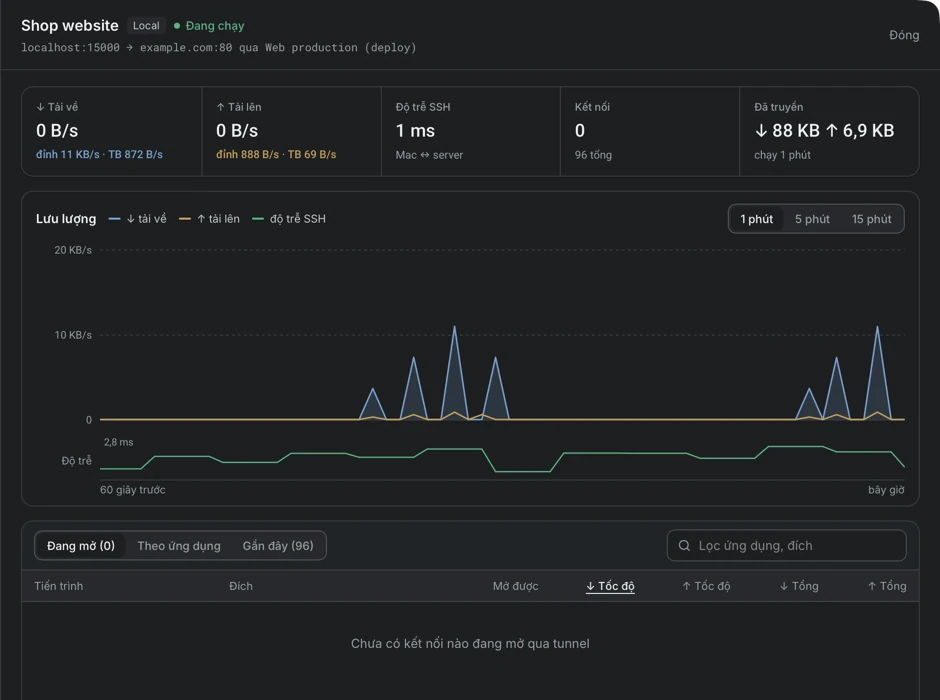
Task: Click the search magnifier icon in filter box
Action: click(x=684, y=545)
